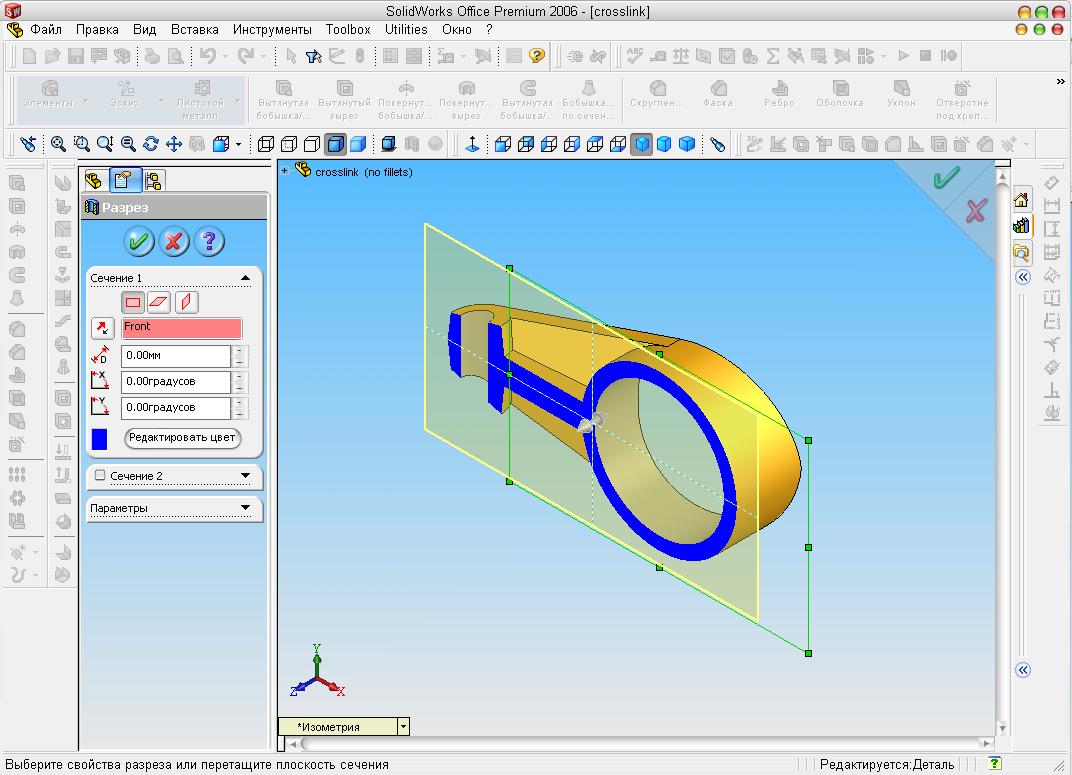This screenshot has height=775, width=1072.
Task: Click the Zoom to Fit icon
Action: [x=58, y=144]
